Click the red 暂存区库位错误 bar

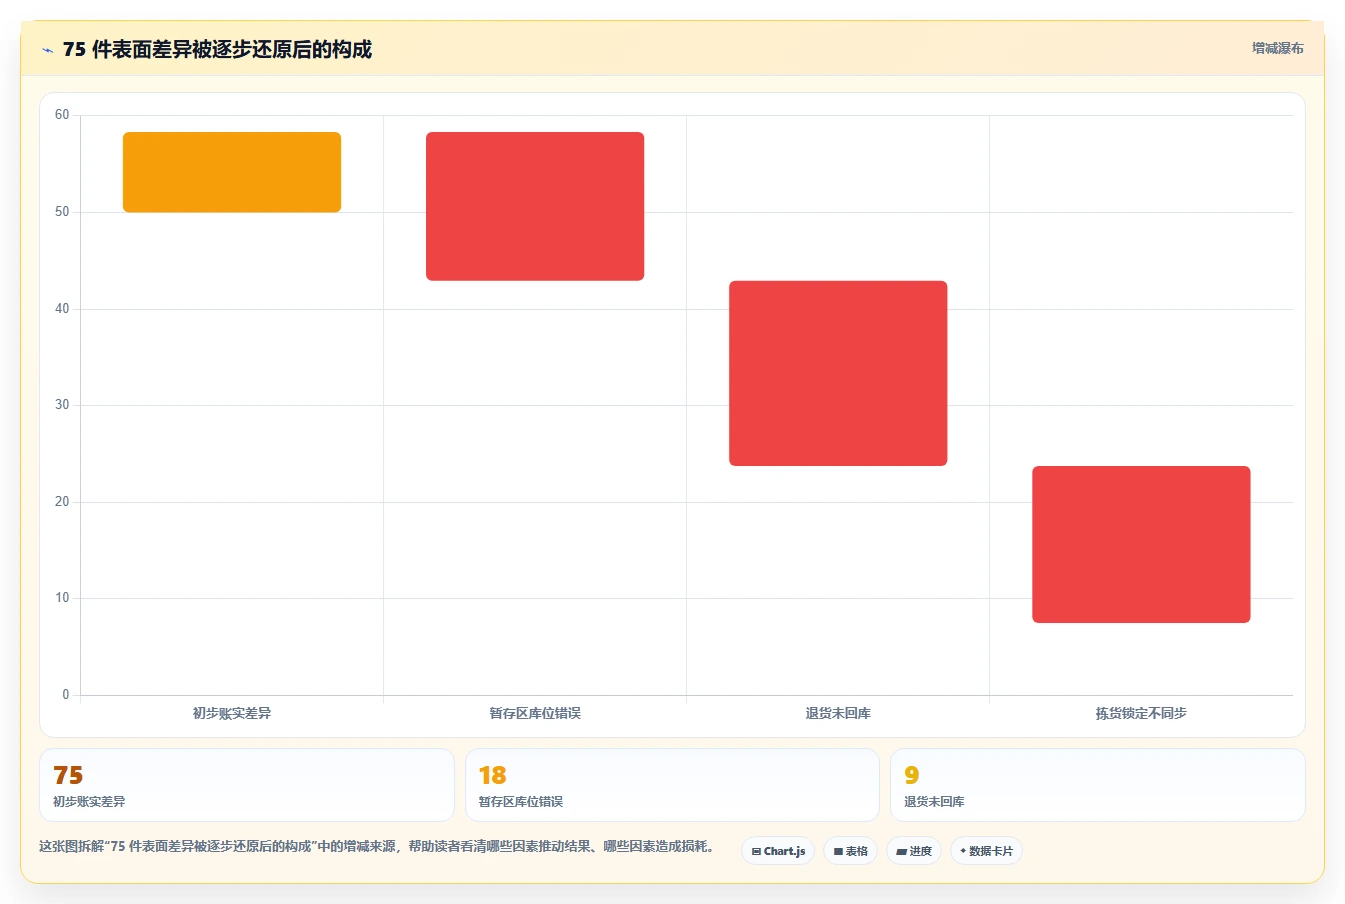(x=535, y=206)
